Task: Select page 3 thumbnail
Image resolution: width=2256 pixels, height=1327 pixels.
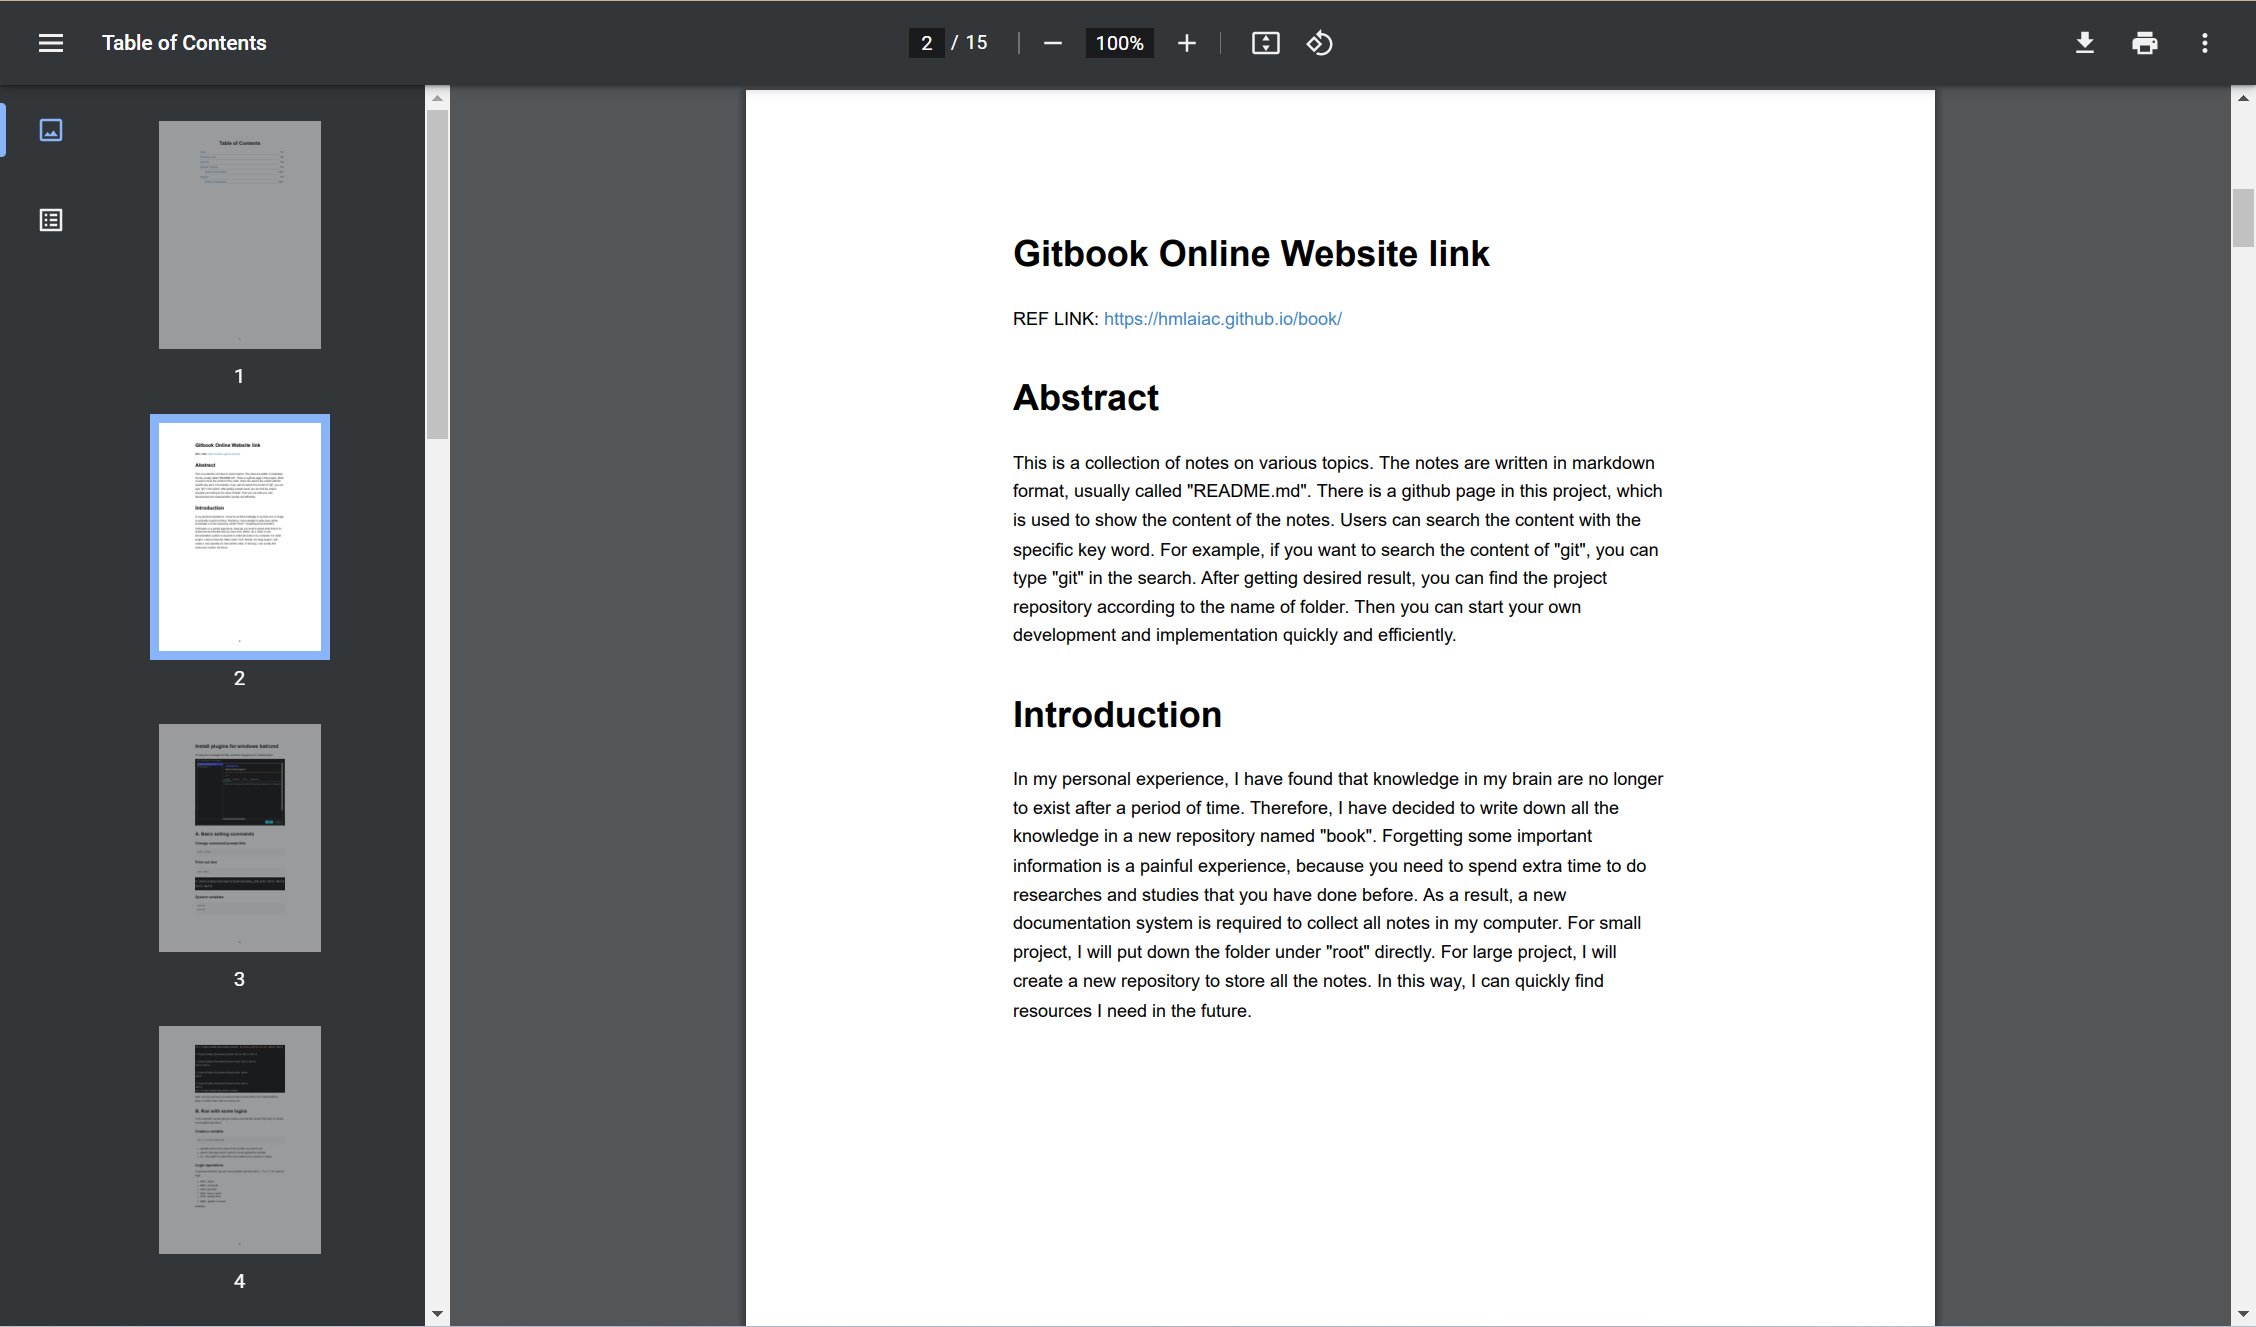Action: (240, 838)
